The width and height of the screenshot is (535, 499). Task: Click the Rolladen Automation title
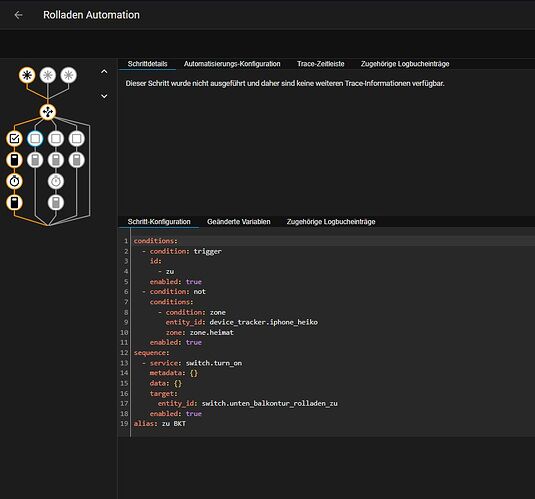pyautogui.click(x=91, y=15)
